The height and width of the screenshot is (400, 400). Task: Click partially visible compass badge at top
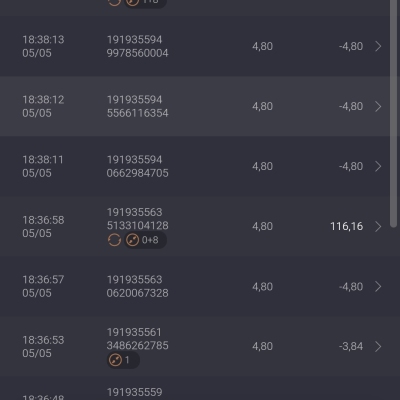(x=145, y=3)
